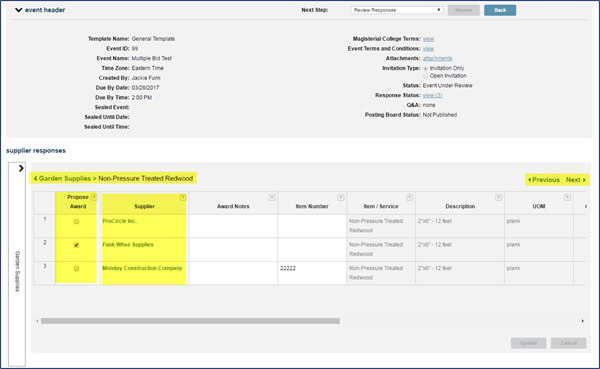Image resolution: width=600 pixels, height=369 pixels.
Task: Open the Next Step dropdown
Action: click(397, 10)
